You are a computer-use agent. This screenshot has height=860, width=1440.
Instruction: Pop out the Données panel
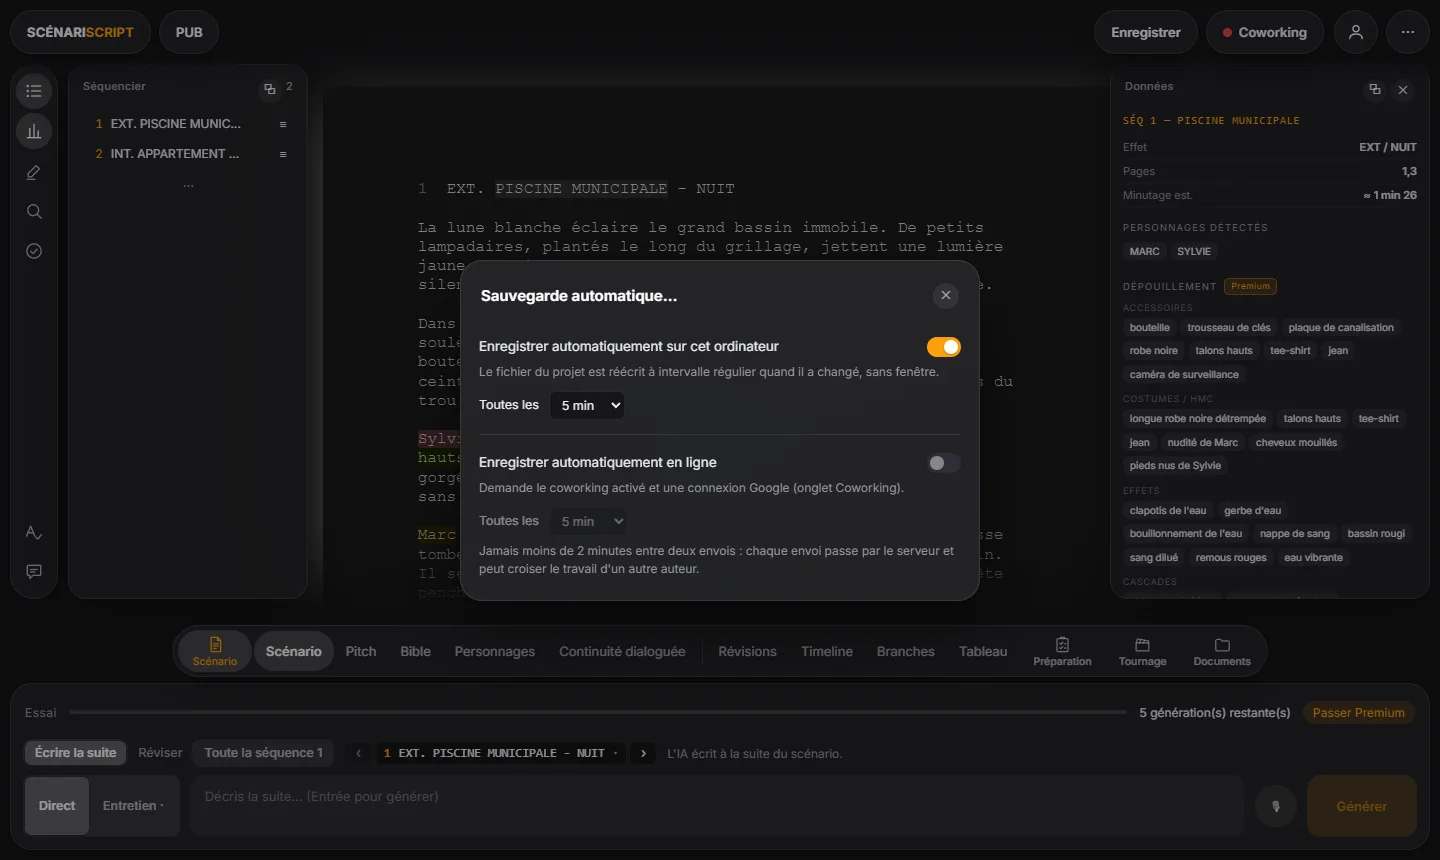[1375, 89]
